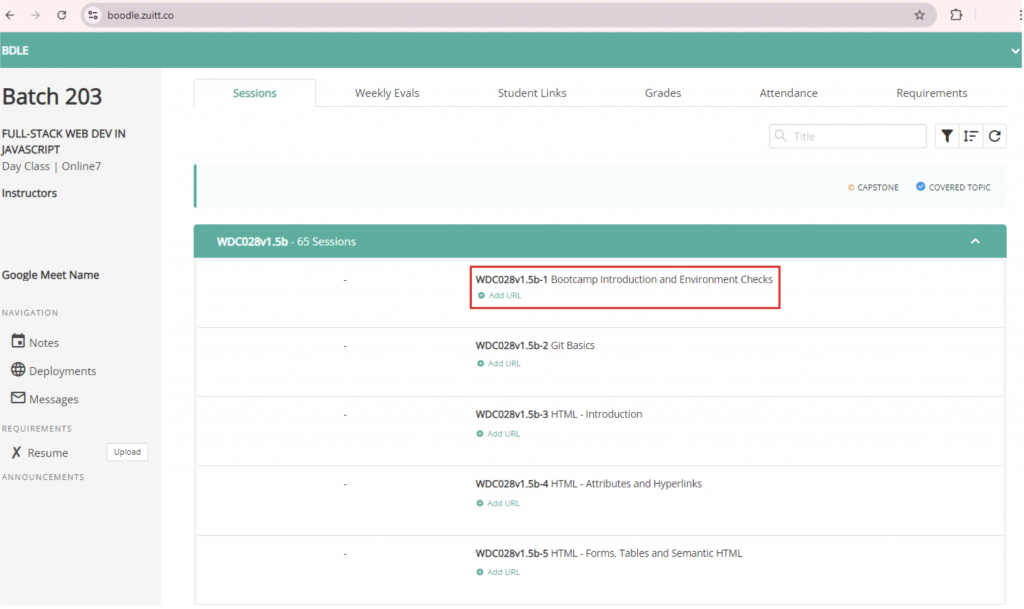Screen dimensions: 1024x609
Task: Open Messages from the sidebar
Action: pyautogui.click(x=53, y=399)
